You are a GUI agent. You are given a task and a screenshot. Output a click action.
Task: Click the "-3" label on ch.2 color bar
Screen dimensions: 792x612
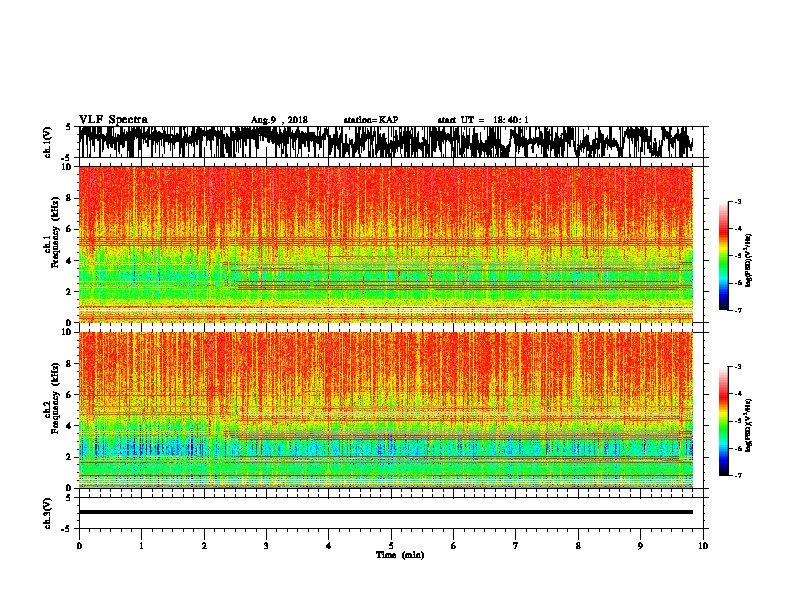tap(738, 367)
